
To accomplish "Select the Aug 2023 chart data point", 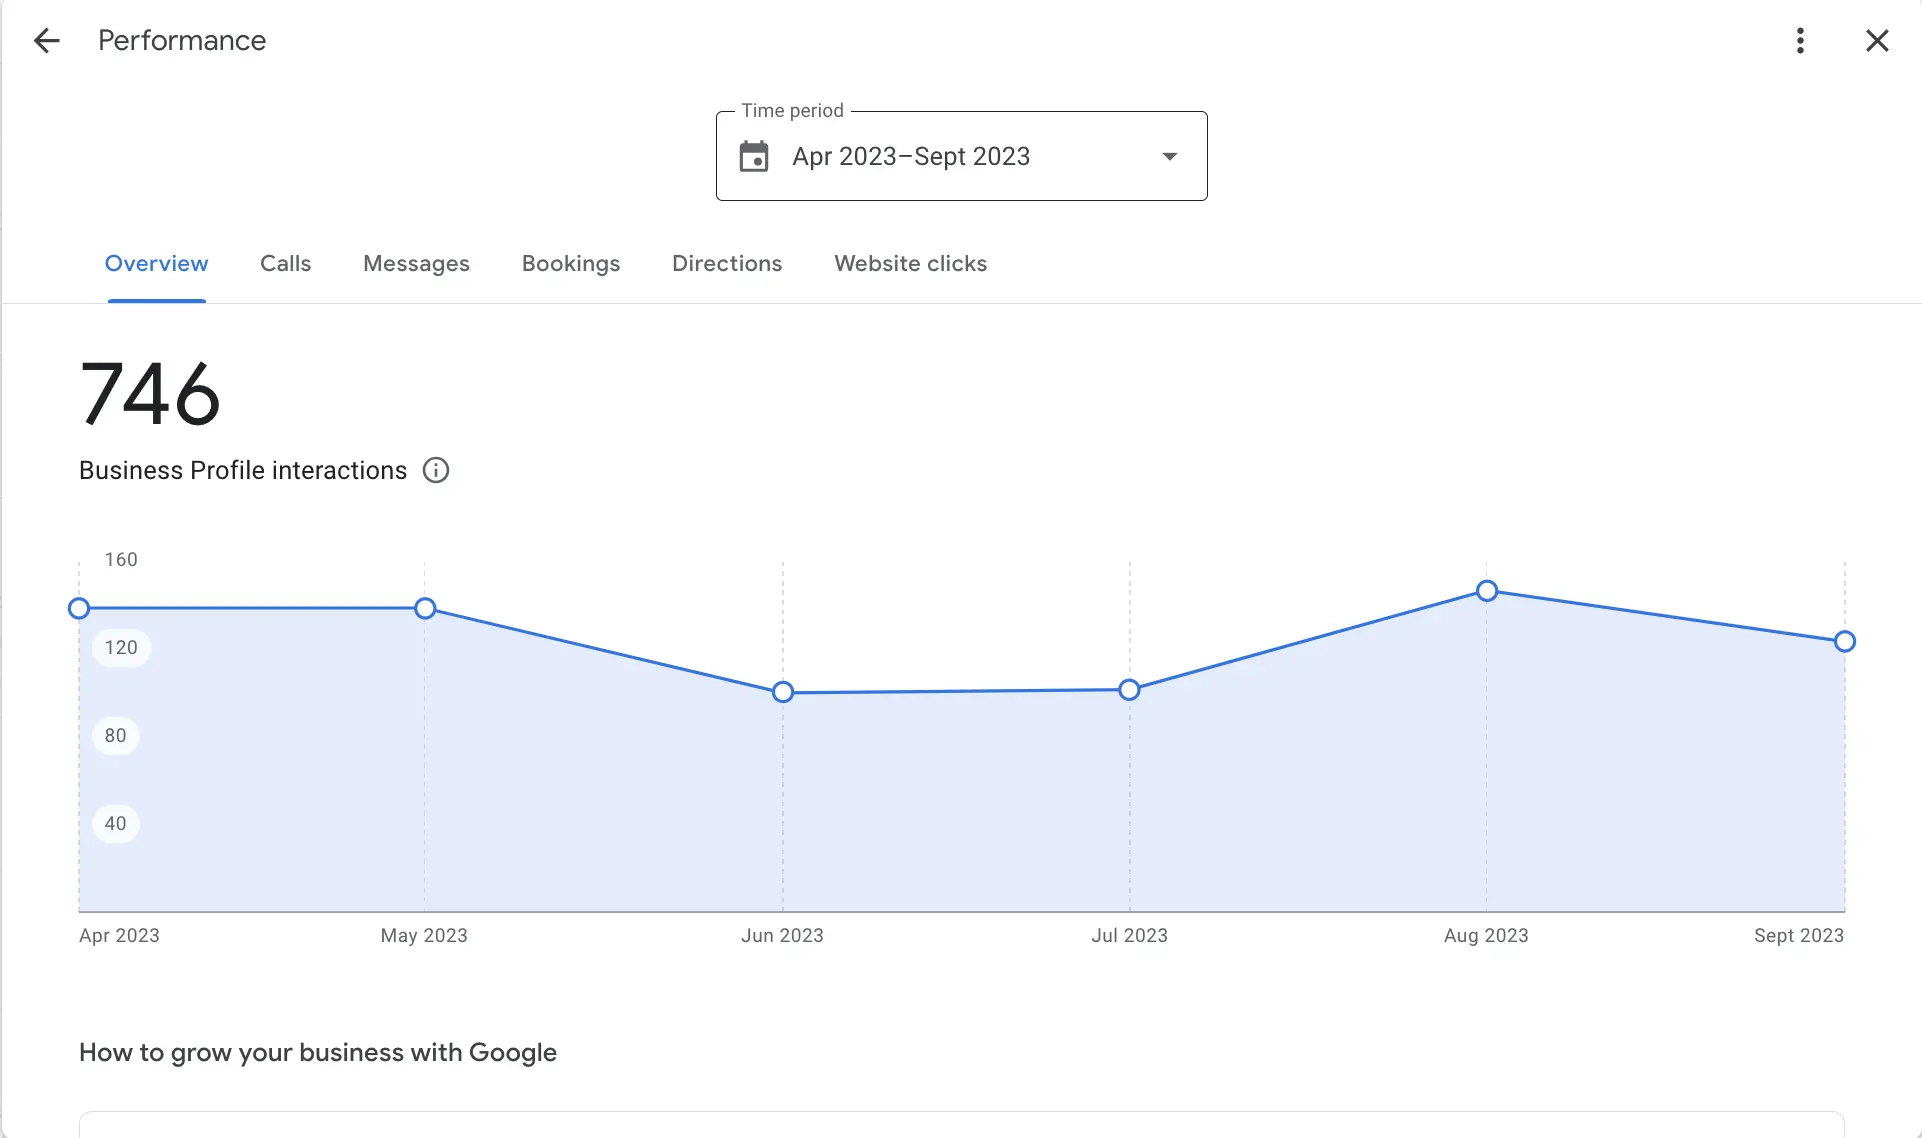I will pos(1487,591).
